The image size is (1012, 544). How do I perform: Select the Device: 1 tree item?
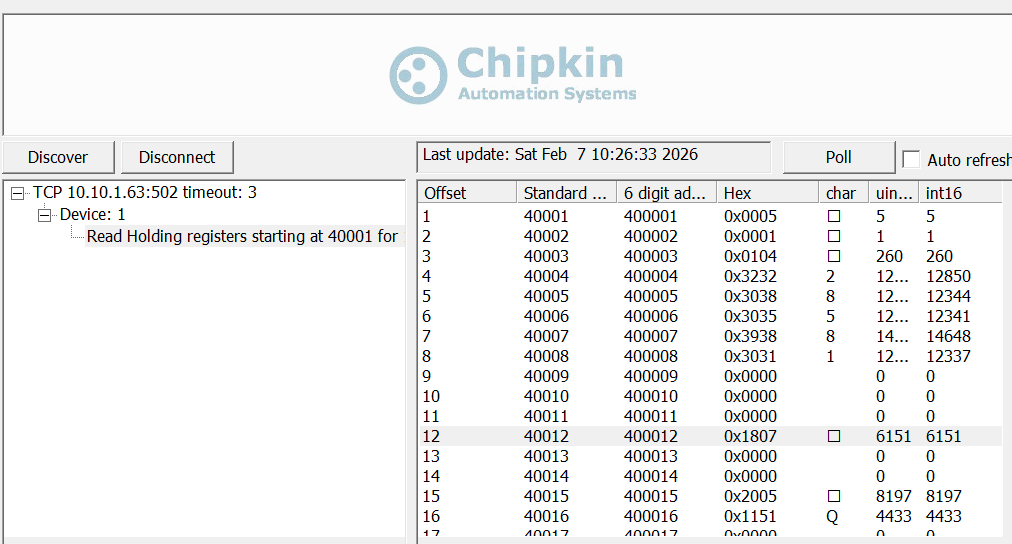pos(92,214)
